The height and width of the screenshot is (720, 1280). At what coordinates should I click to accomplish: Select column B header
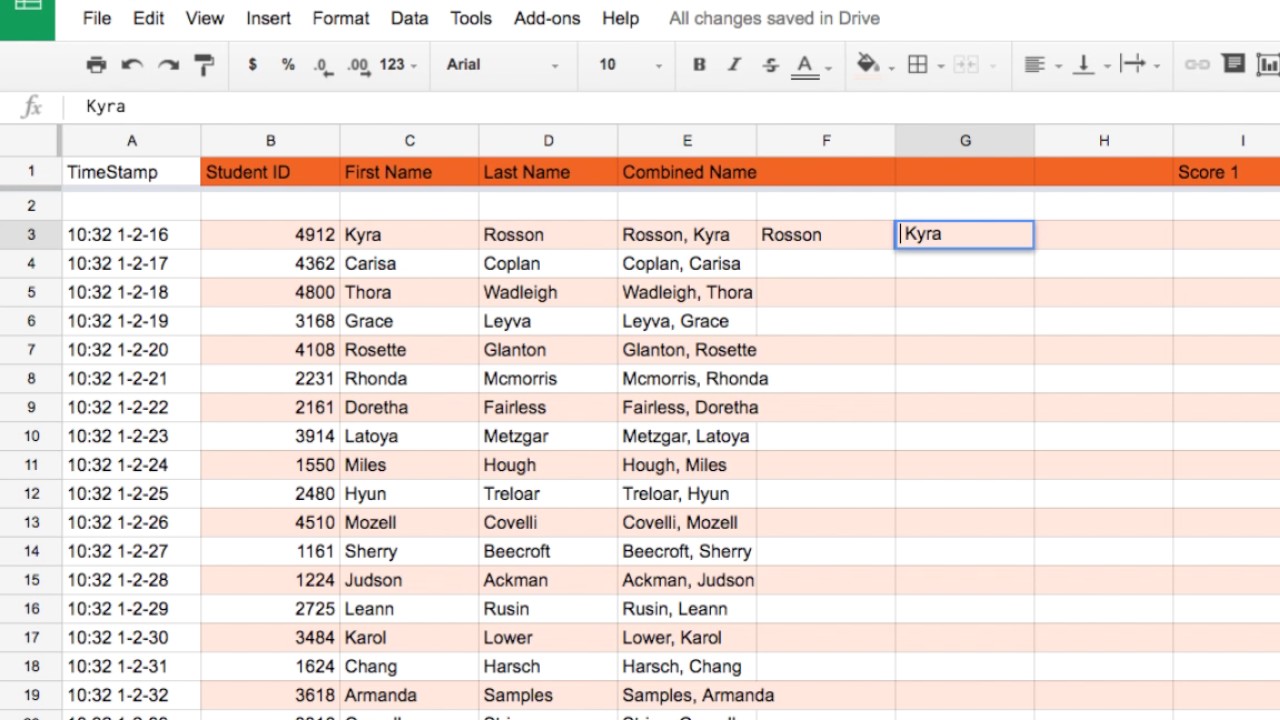click(x=270, y=141)
